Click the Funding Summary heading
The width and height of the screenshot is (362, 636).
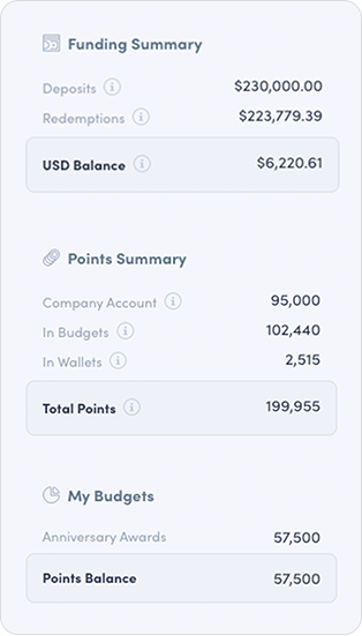click(x=135, y=44)
